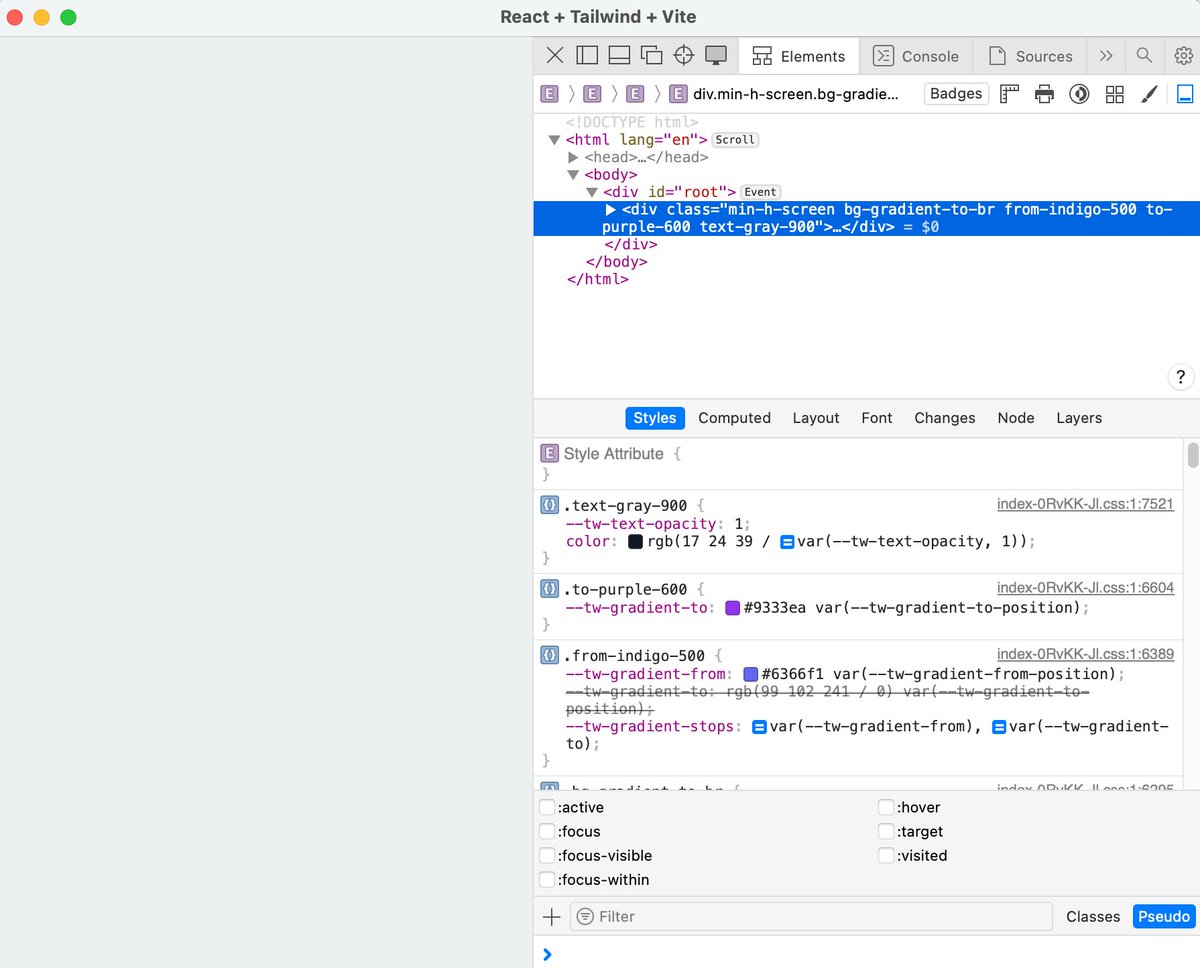
Task: Open device settings monitor icon
Action: (x=715, y=56)
